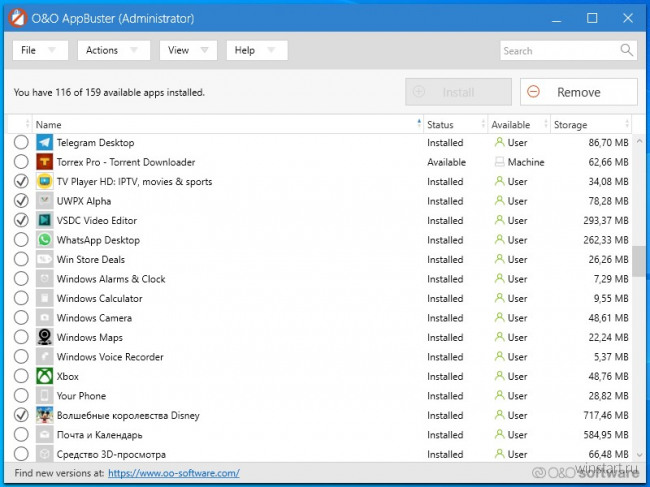Click the scrollbar down arrow
The height and width of the screenshot is (487, 650).
click(640, 455)
